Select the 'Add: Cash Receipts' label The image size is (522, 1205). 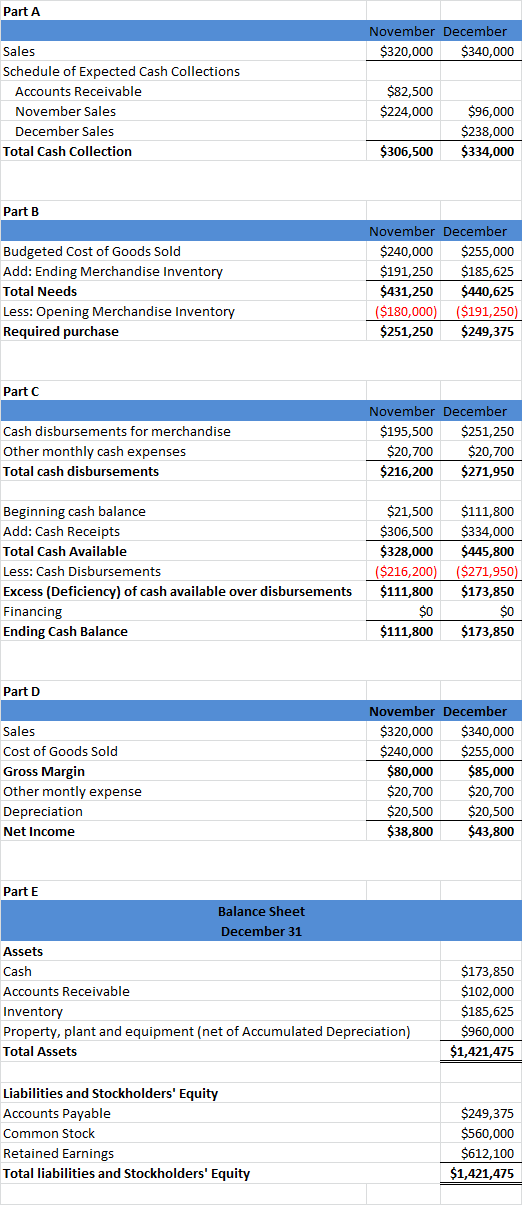(62, 531)
